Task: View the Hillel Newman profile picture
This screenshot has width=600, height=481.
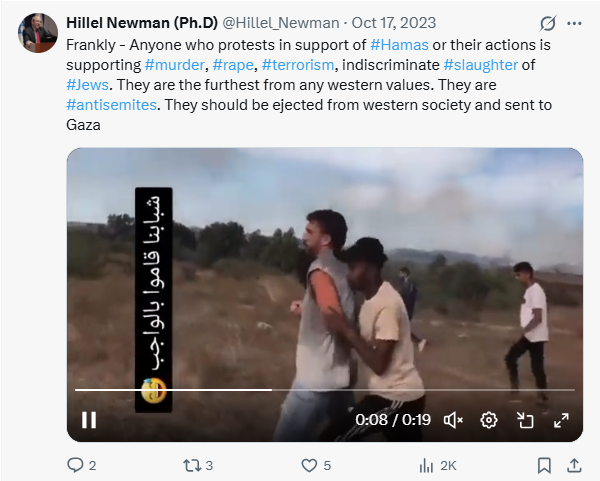Action: coord(38,33)
